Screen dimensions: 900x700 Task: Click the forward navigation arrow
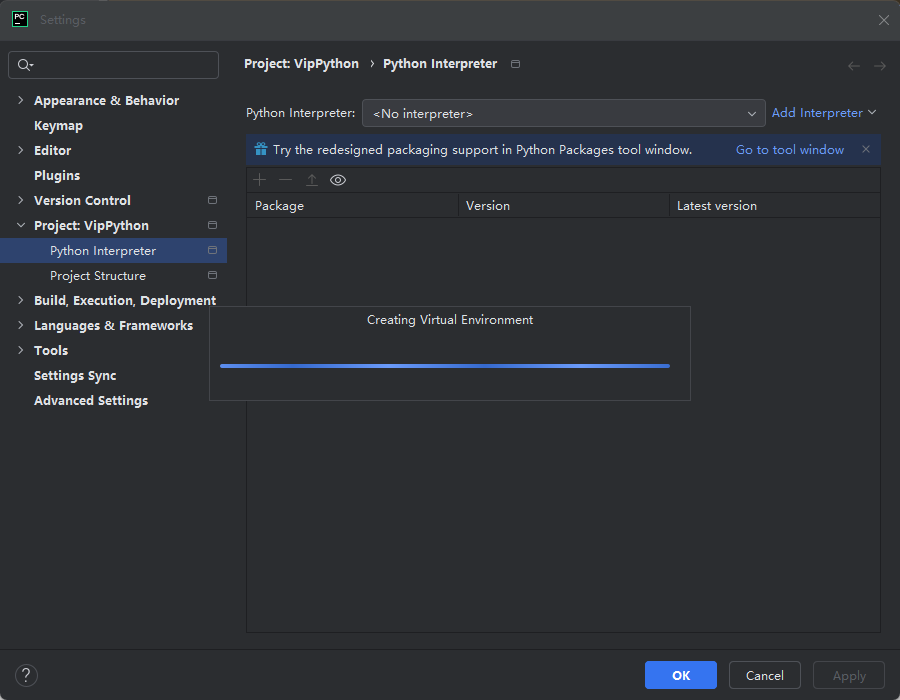coord(880,66)
